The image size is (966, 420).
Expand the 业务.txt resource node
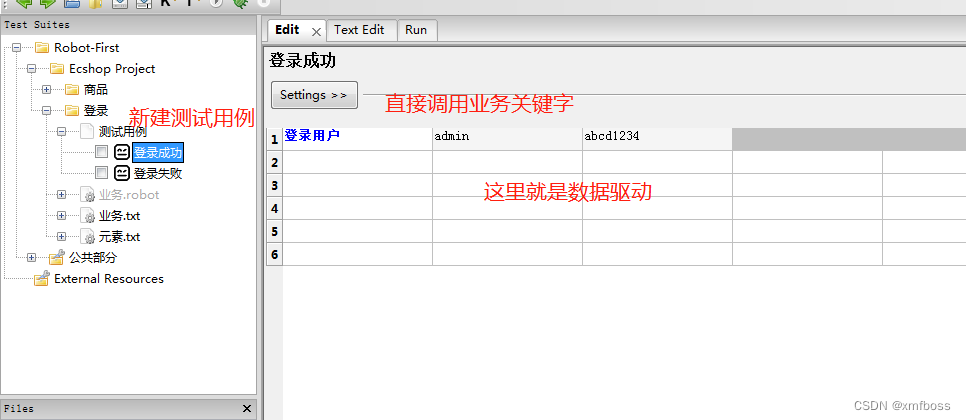[62, 216]
